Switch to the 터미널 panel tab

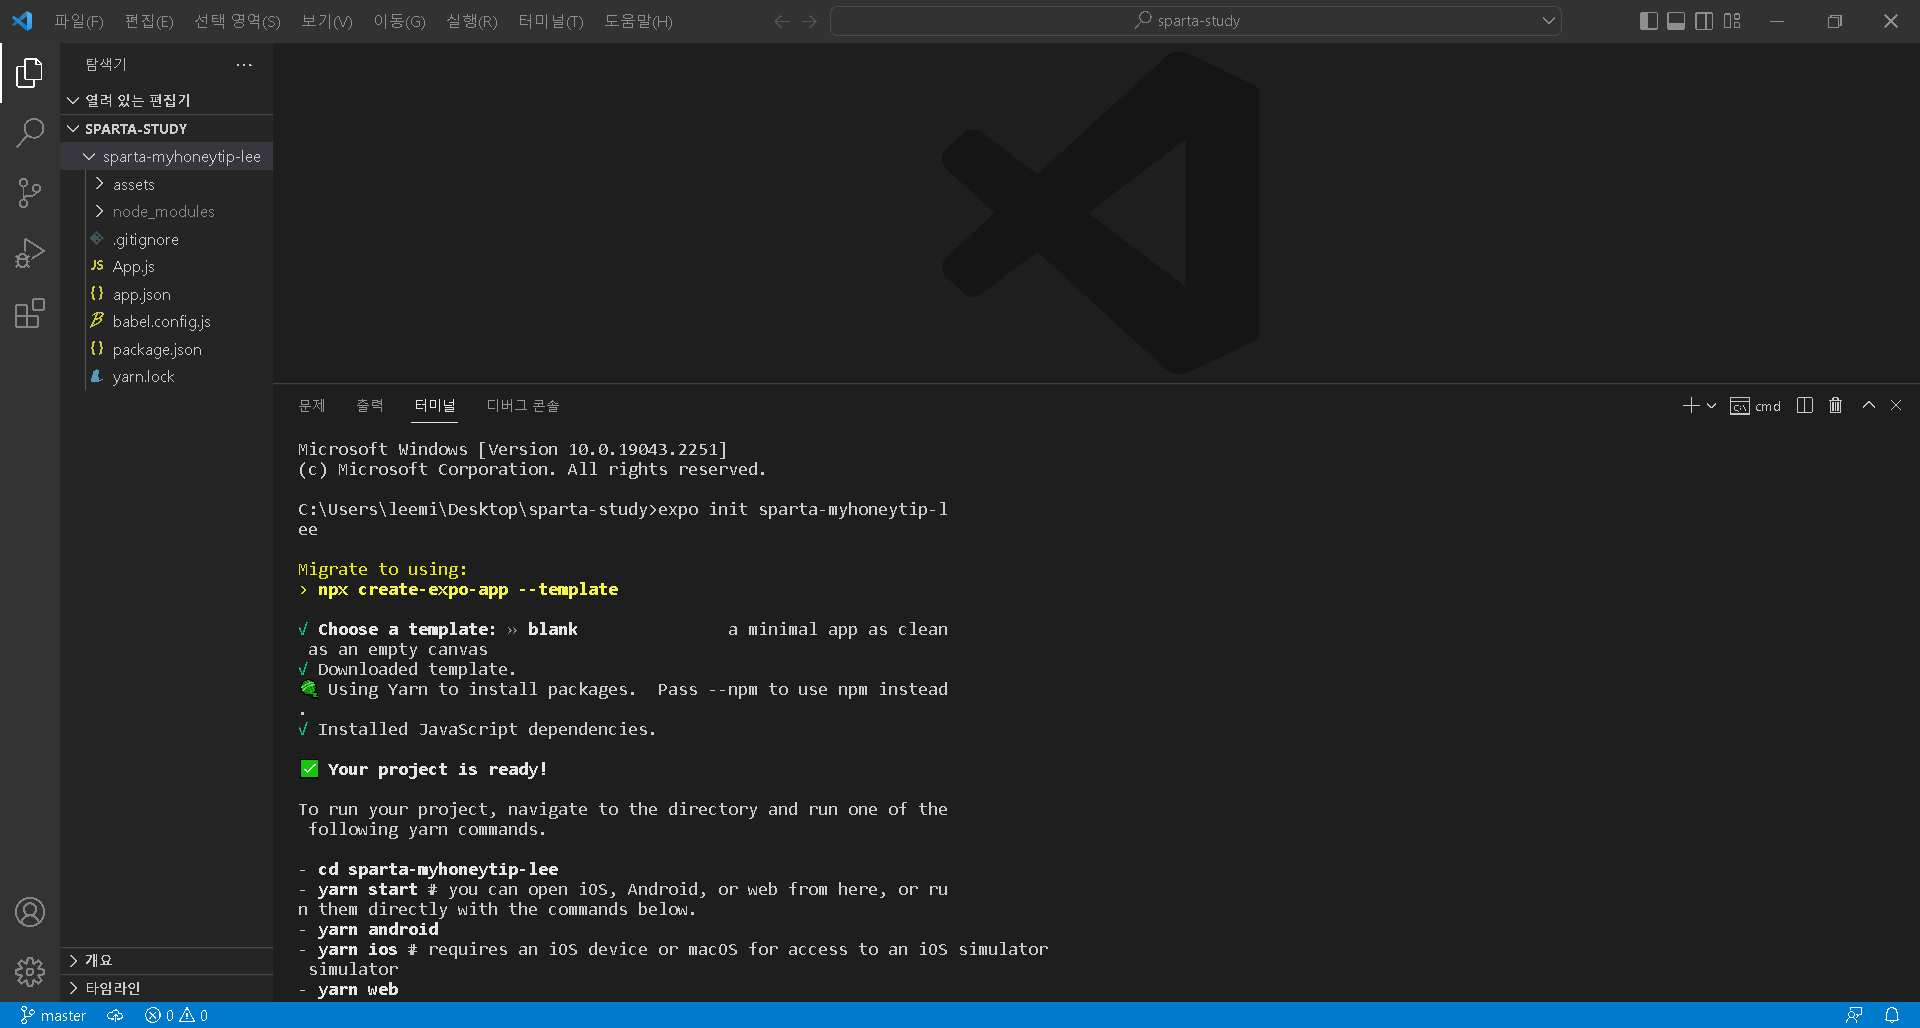(x=434, y=406)
